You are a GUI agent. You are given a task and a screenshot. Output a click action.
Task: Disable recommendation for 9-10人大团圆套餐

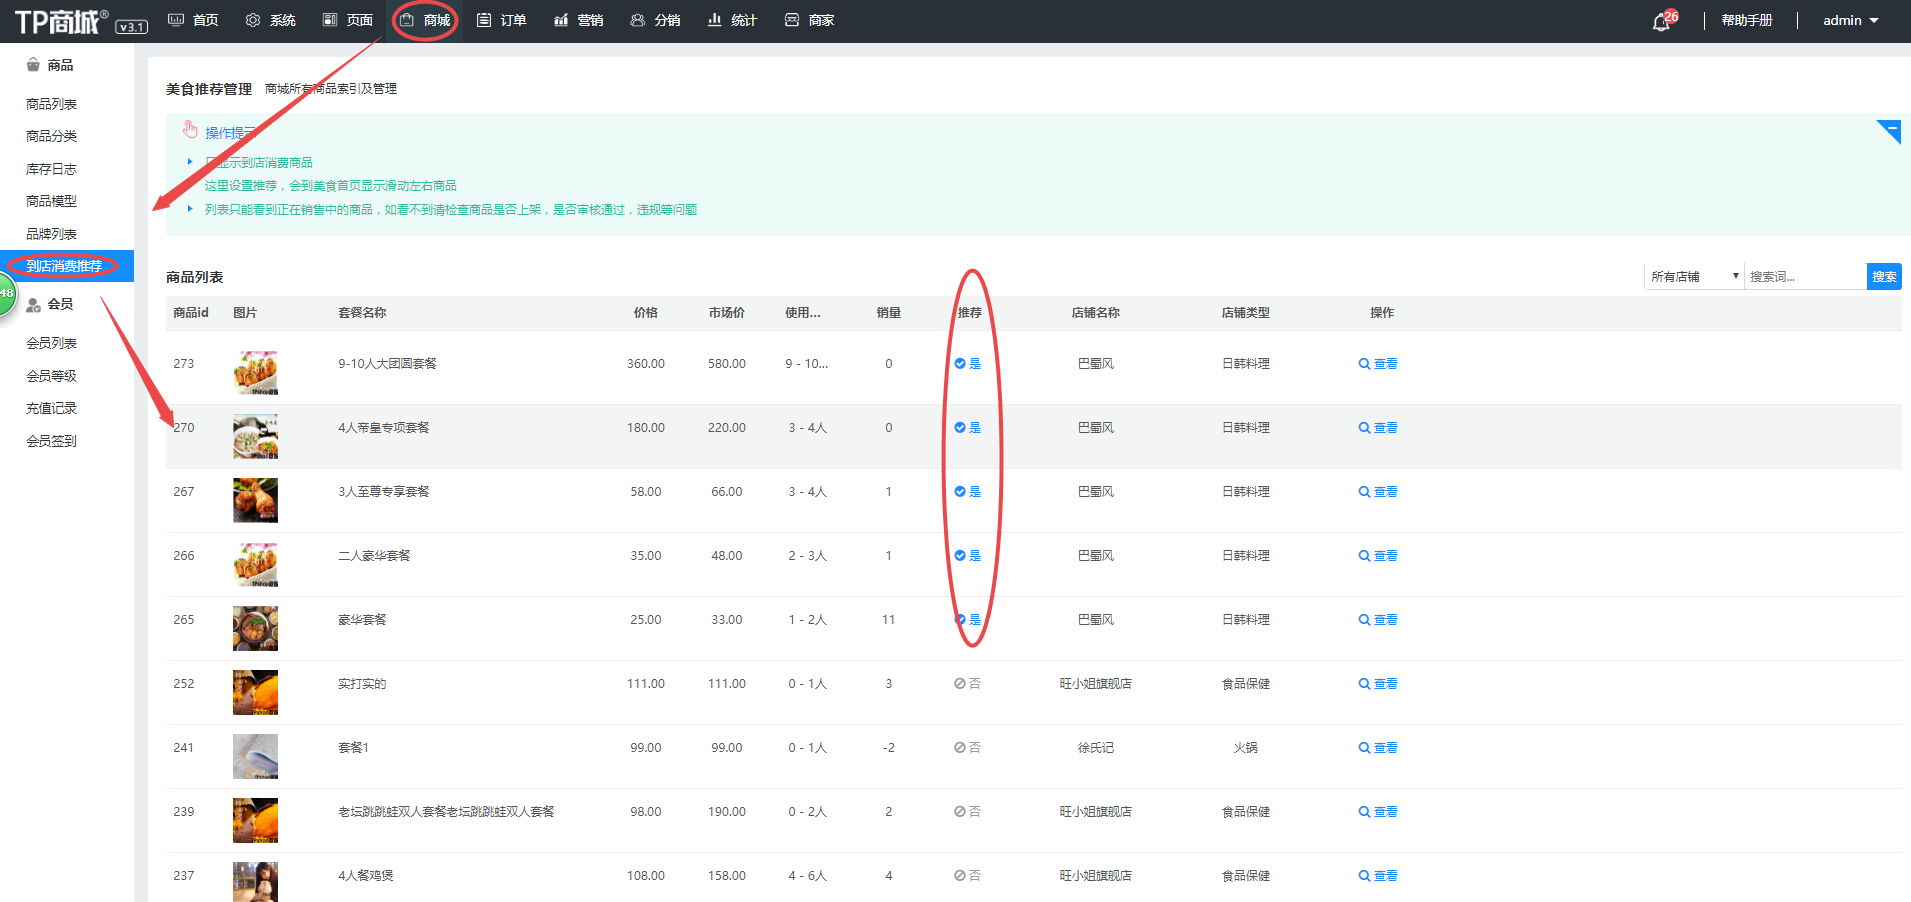click(966, 363)
